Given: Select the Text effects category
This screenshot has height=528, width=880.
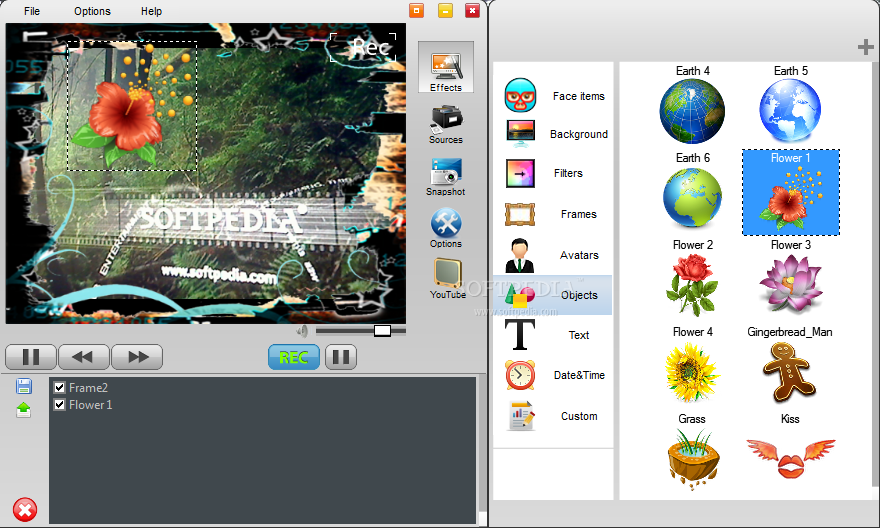Looking at the screenshot, I should pos(553,335).
